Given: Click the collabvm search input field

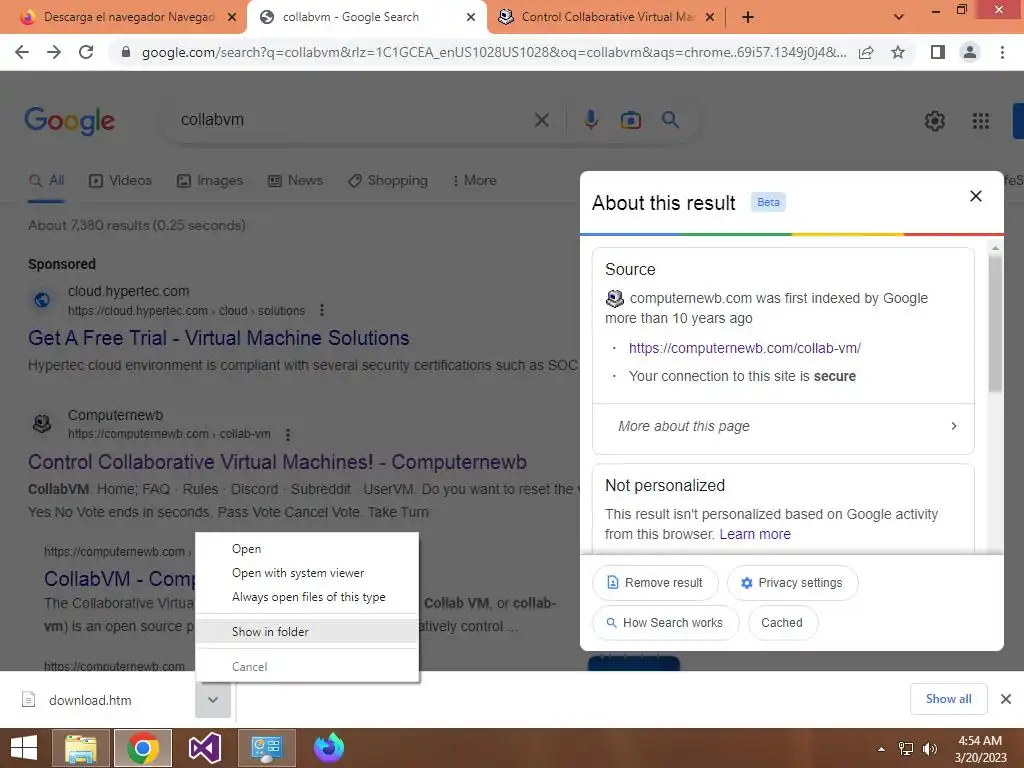Looking at the screenshot, I should pos(353,120).
